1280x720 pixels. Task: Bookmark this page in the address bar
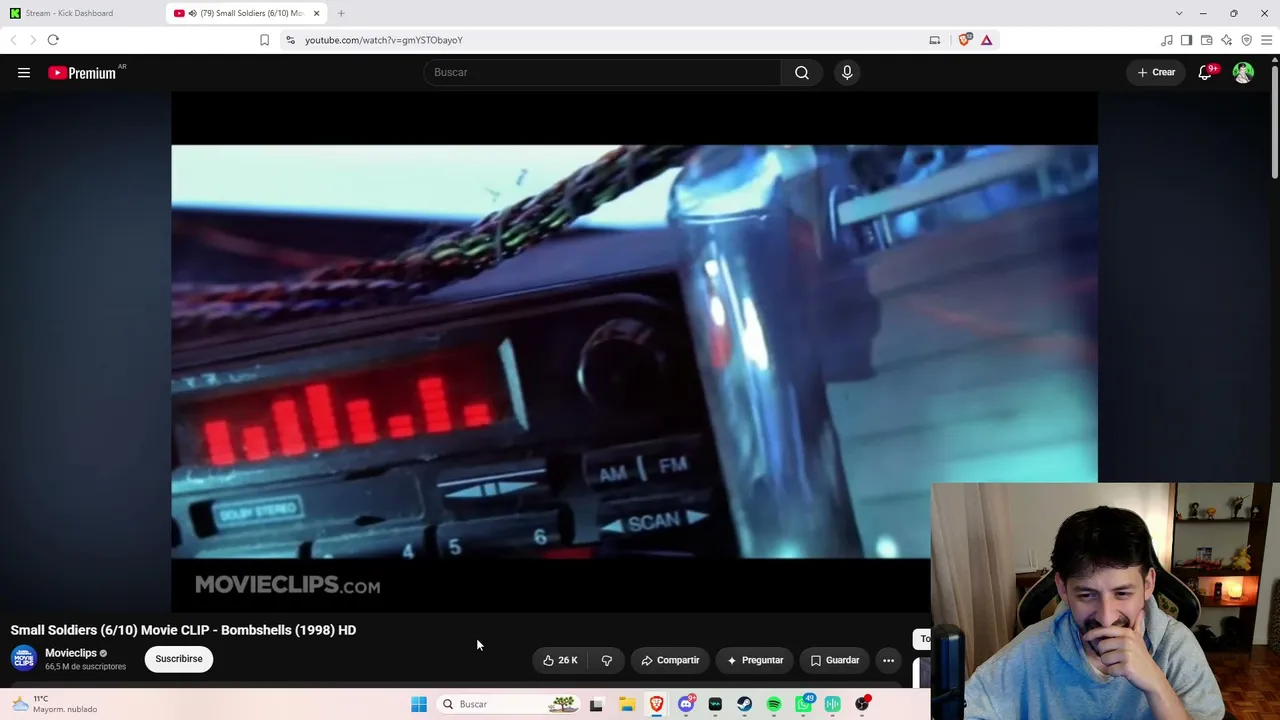click(x=264, y=40)
